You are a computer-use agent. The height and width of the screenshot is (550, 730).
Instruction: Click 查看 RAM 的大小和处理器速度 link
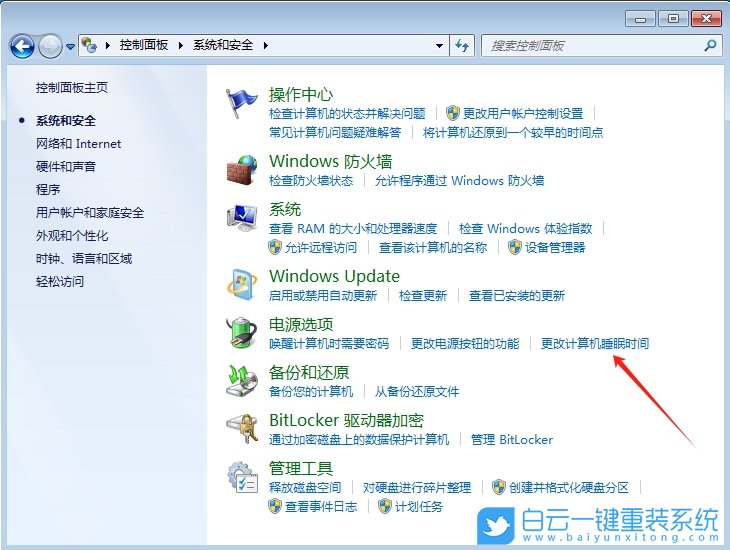353,228
